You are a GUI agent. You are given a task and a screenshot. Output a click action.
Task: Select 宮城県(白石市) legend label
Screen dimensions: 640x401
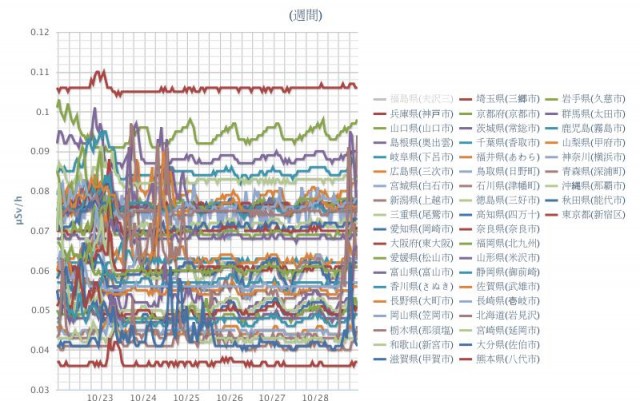click(x=422, y=186)
